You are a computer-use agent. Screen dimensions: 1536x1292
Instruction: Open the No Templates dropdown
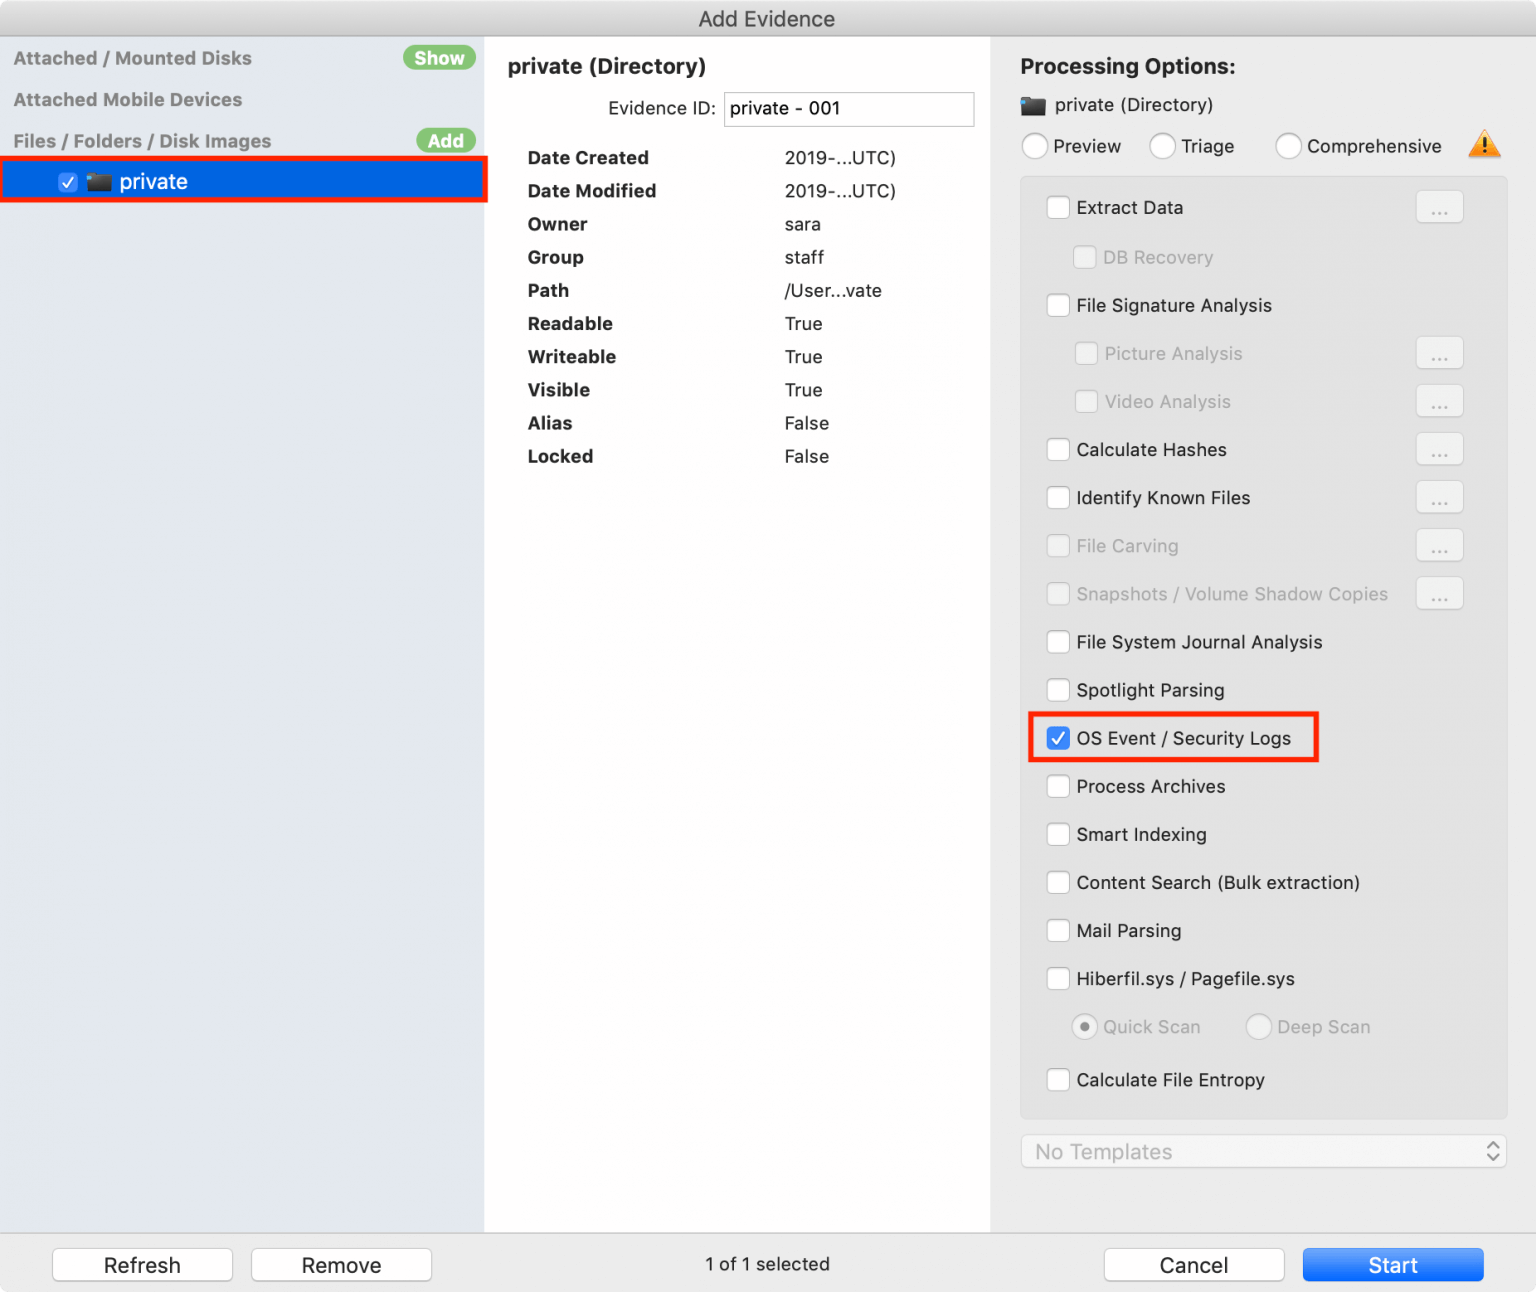(1263, 1151)
